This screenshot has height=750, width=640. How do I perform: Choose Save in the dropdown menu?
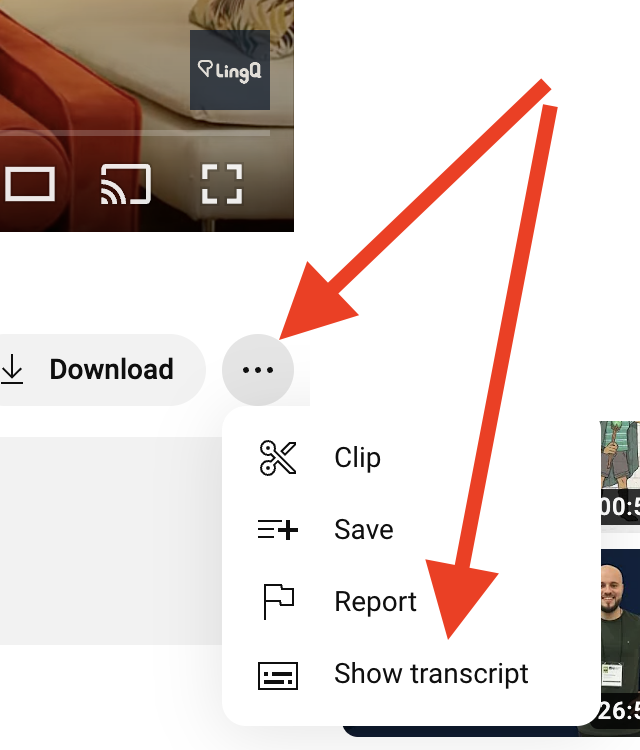pos(411,529)
